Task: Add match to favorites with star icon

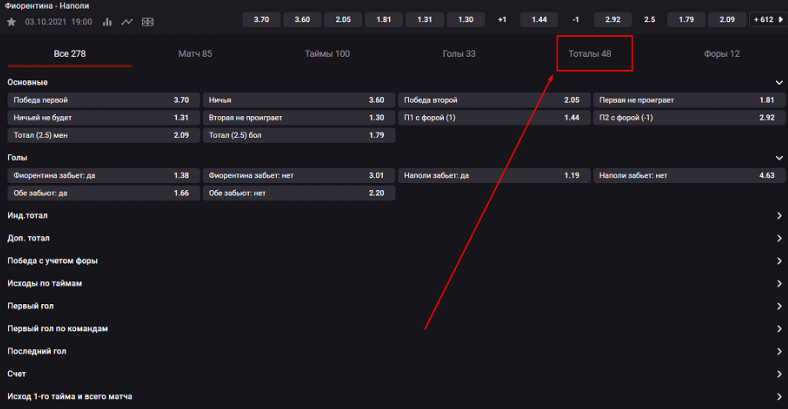Action: [11, 21]
